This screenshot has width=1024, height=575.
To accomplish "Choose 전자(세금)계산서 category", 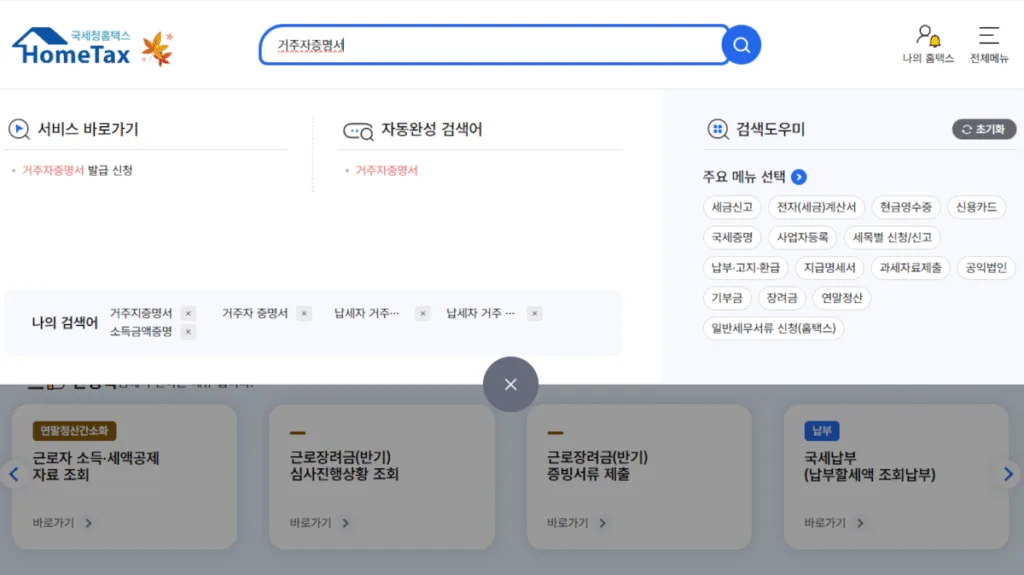I will pyautogui.click(x=816, y=207).
